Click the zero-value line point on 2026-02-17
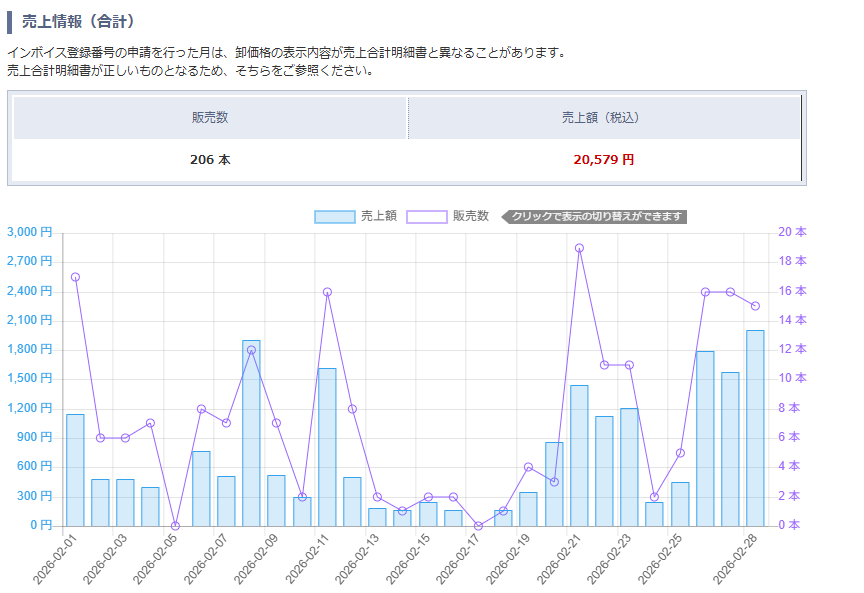This screenshot has height=593, width=864. pyautogui.click(x=478, y=526)
